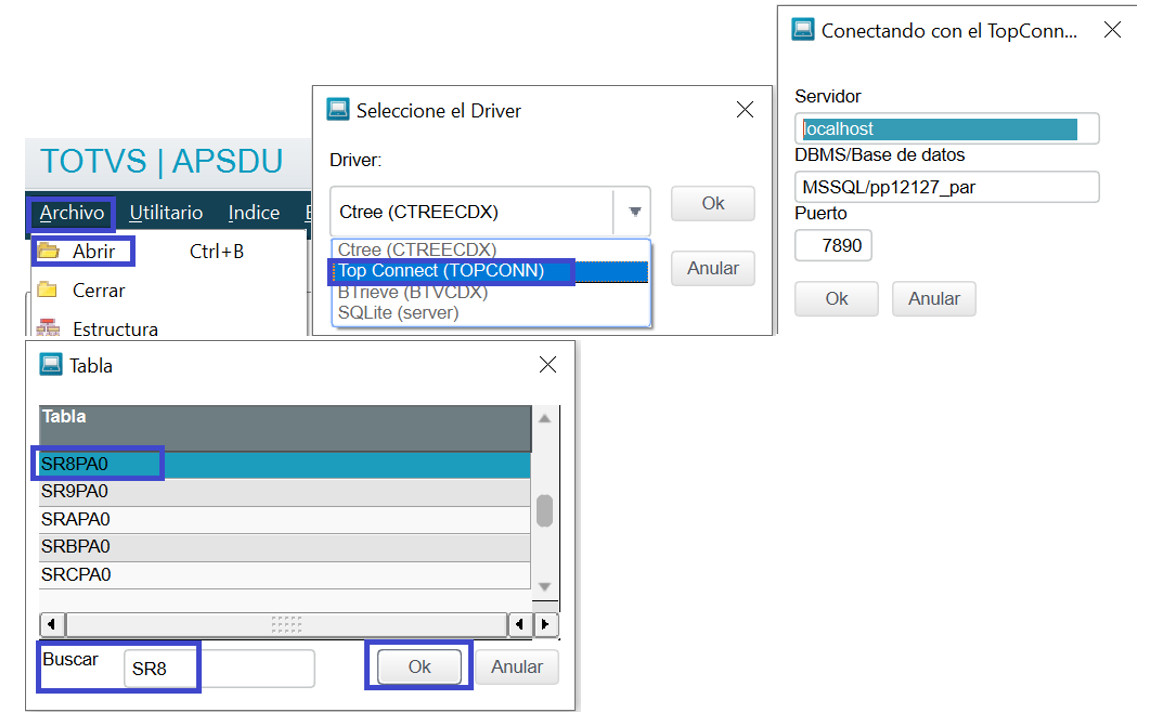Close the Seleccione el Driver dialog
1153x723 pixels.
[x=745, y=110]
